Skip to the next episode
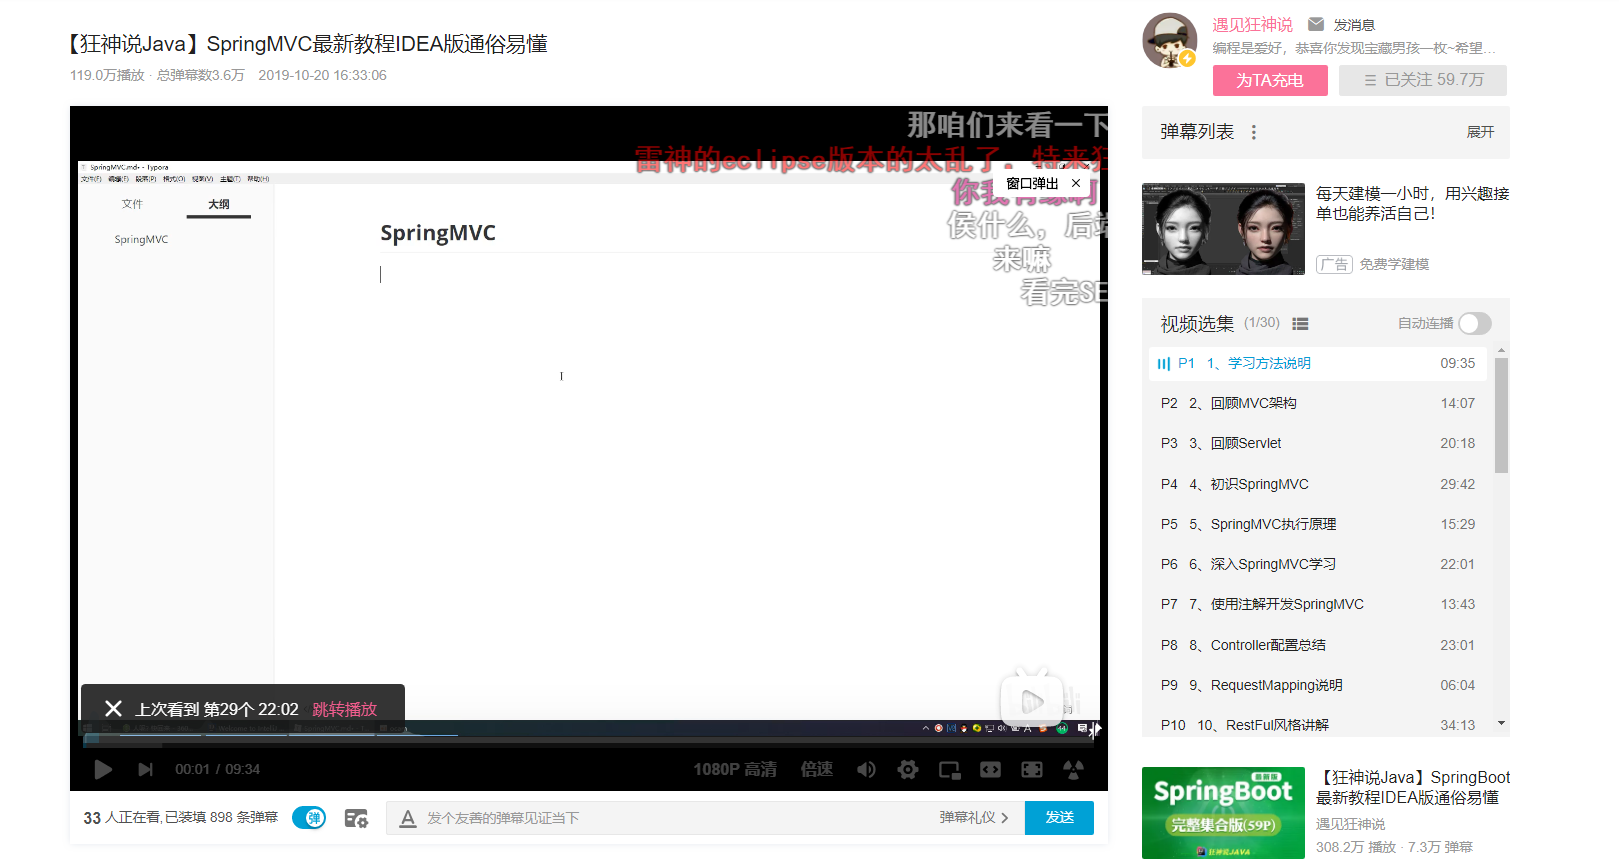 click(146, 769)
